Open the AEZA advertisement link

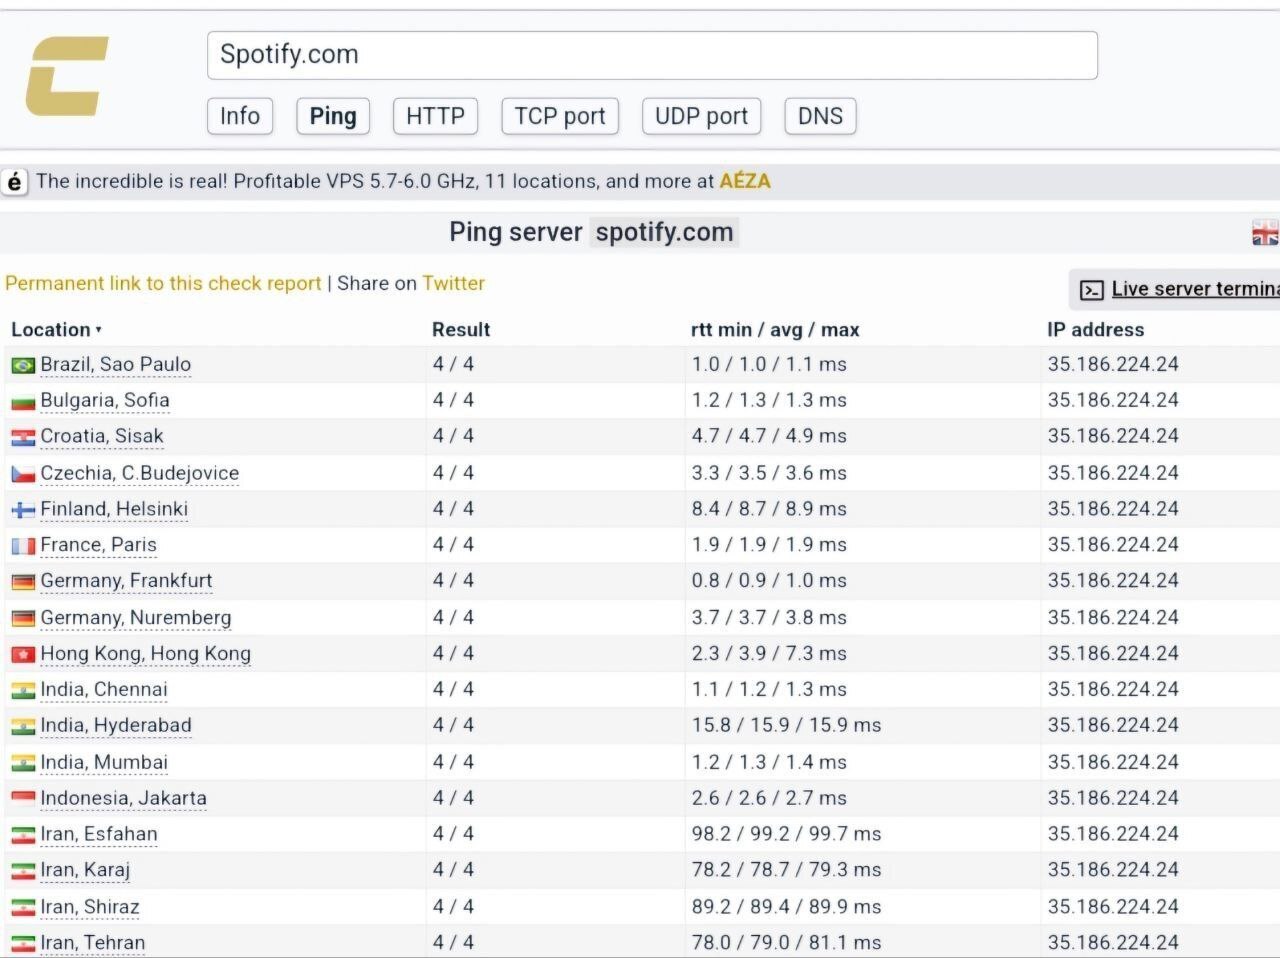click(745, 181)
